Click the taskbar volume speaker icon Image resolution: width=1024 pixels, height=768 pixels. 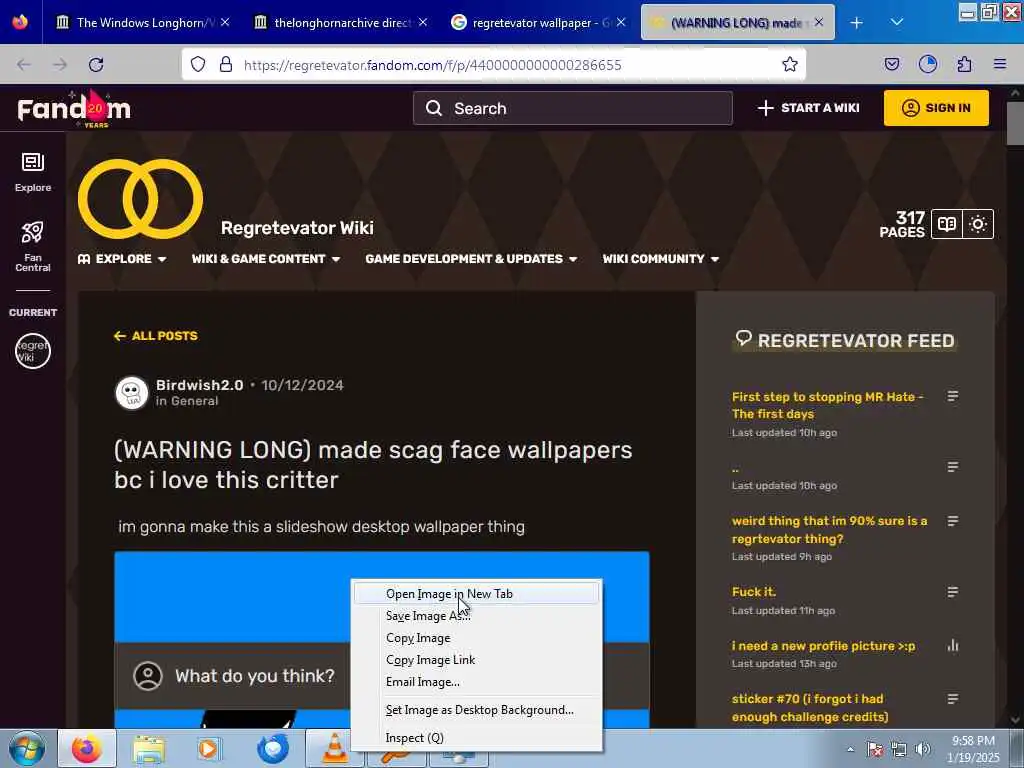[x=922, y=749]
